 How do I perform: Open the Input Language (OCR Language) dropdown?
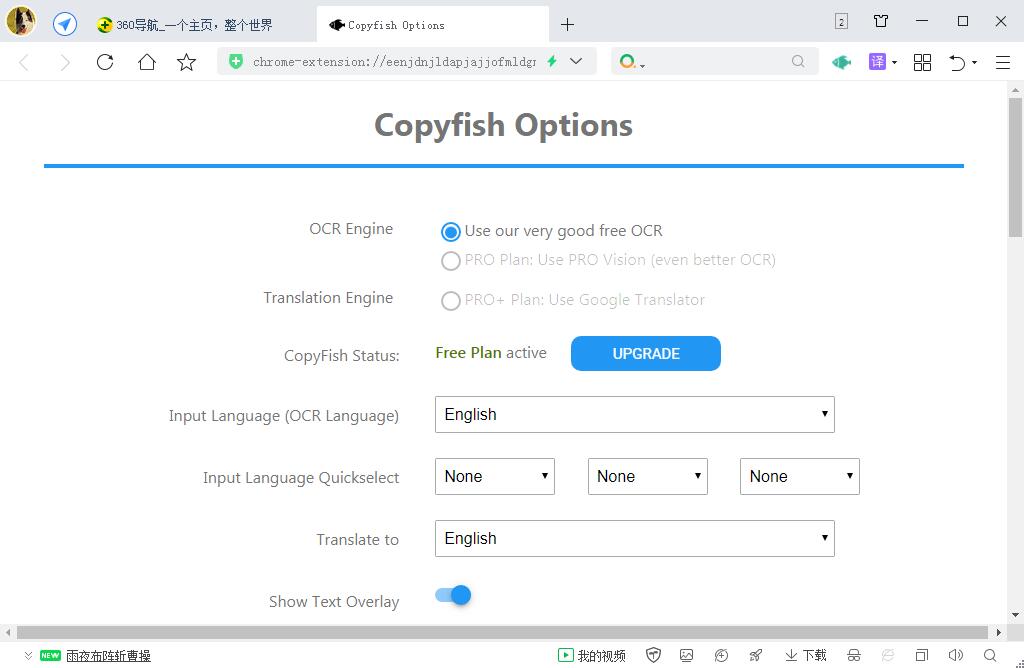pos(635,415)
